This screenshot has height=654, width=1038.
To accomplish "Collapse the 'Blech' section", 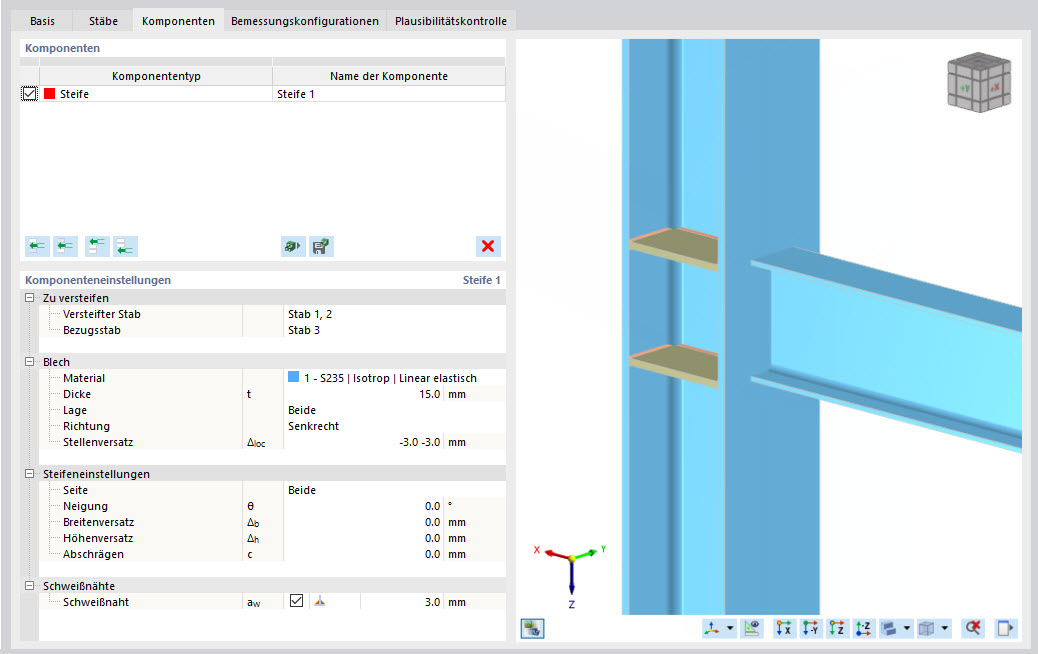I will click(29, 362).
